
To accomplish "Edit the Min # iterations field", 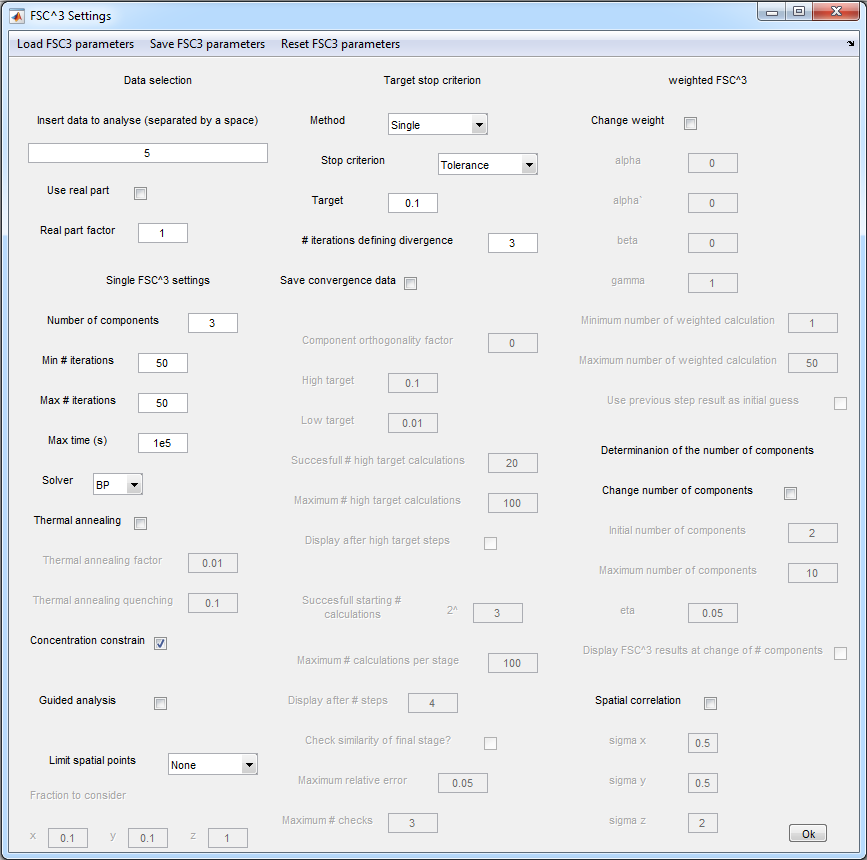I will [x=163, y=363].
